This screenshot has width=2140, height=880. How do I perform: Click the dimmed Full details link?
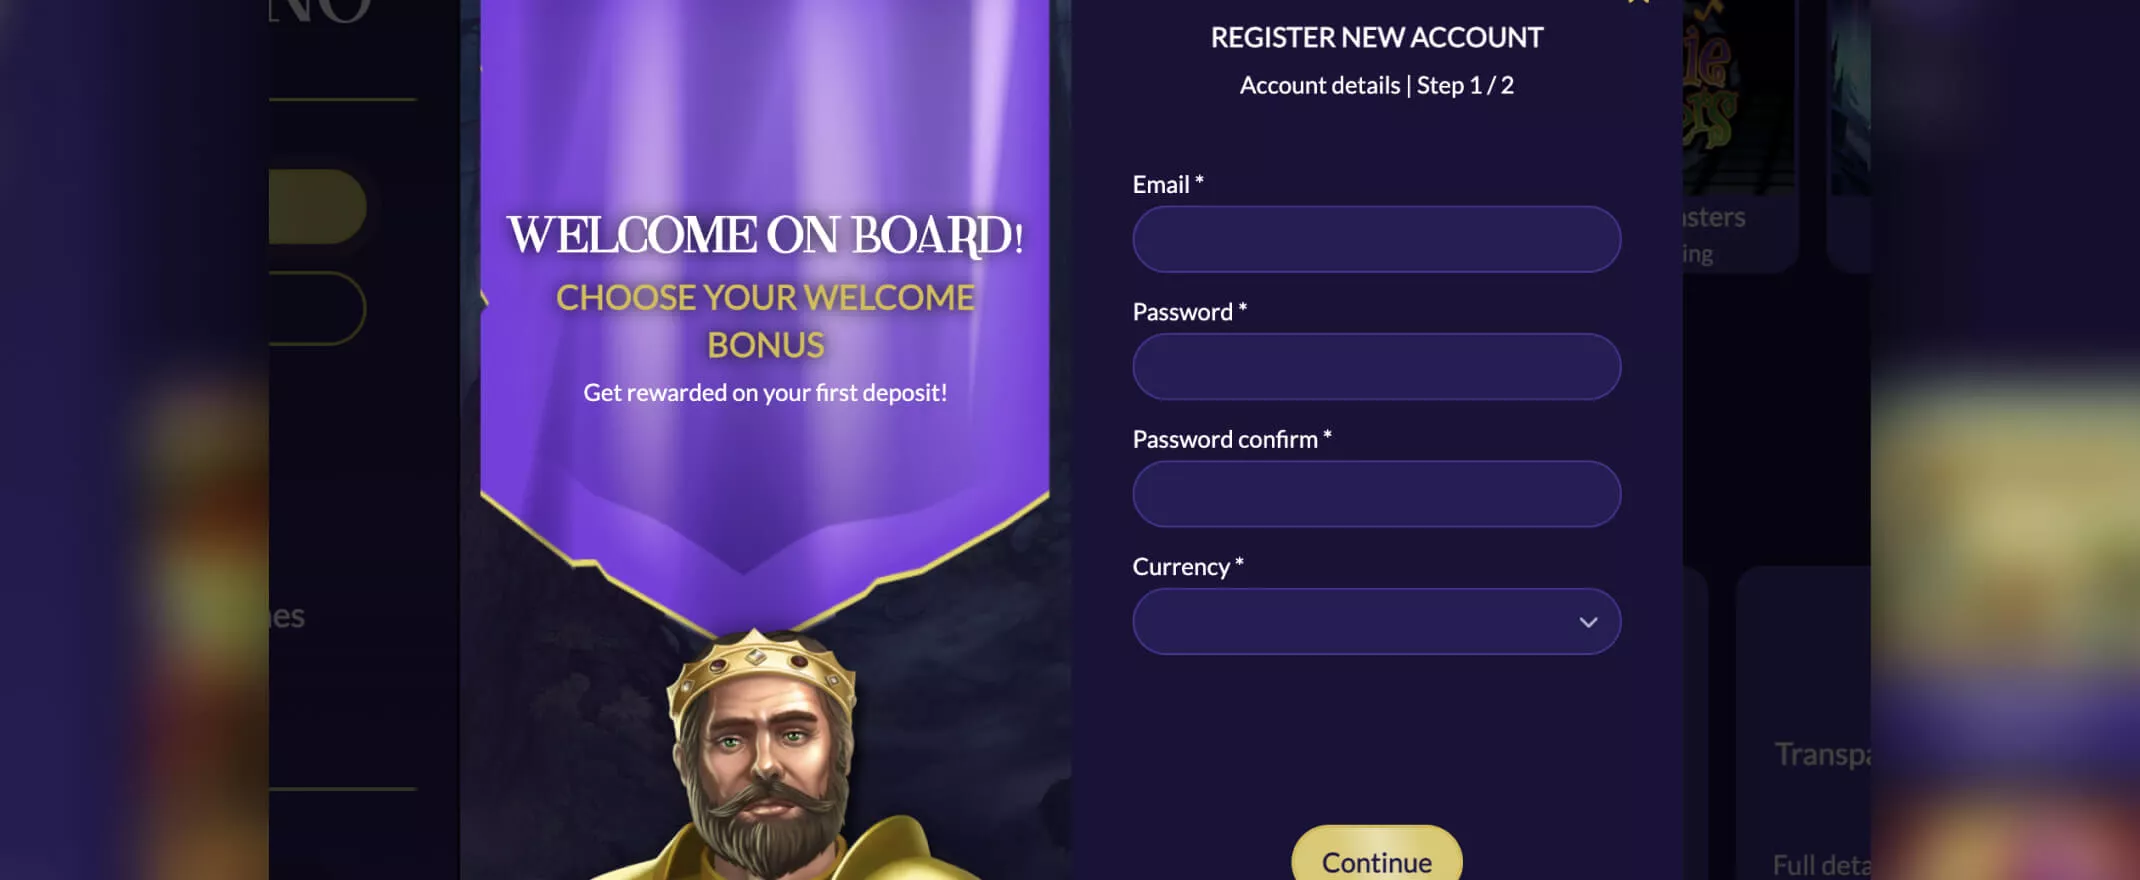[x=1821, y=865]
